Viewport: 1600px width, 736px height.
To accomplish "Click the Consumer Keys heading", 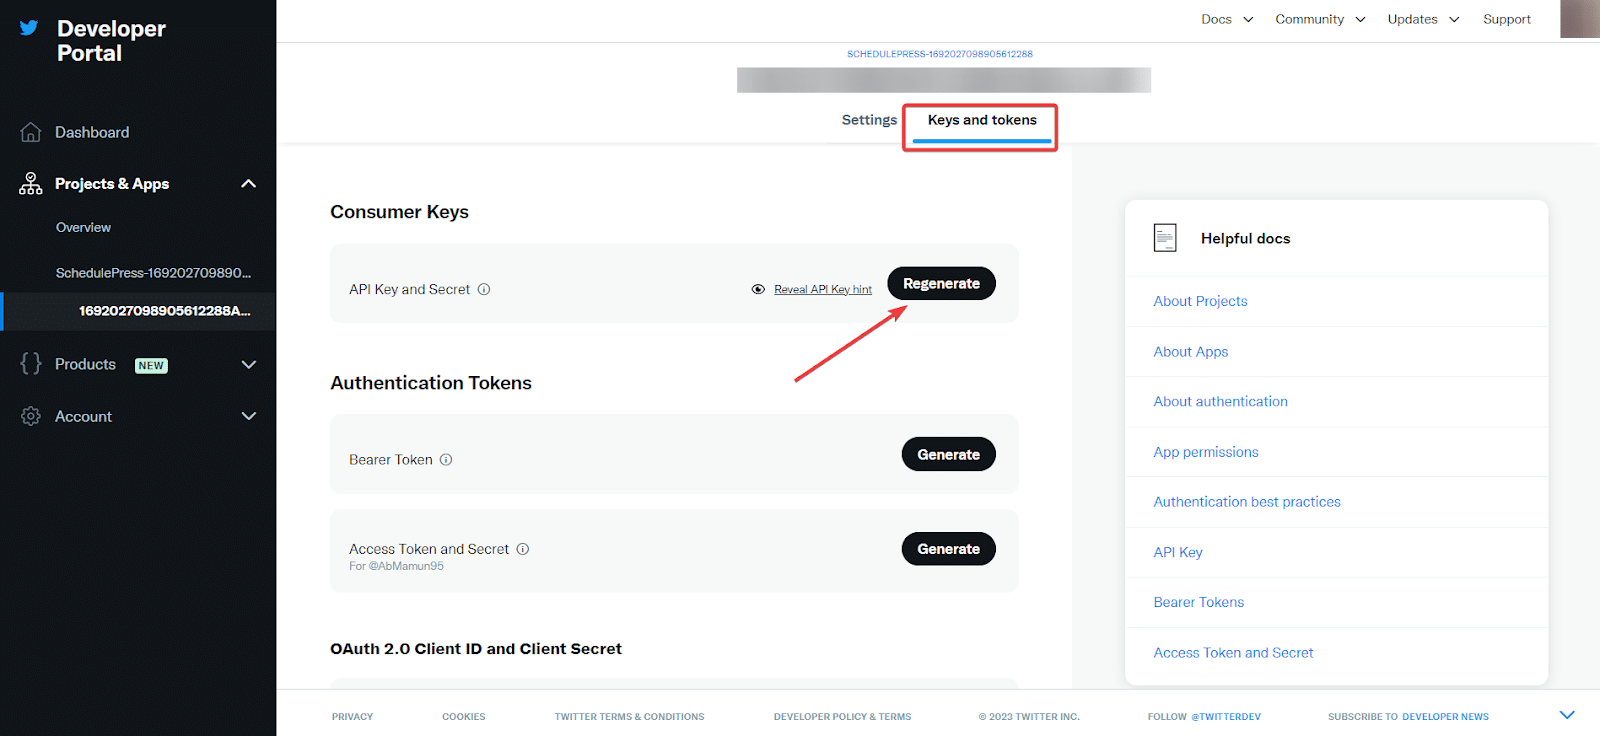I will [x=399, y=212].
